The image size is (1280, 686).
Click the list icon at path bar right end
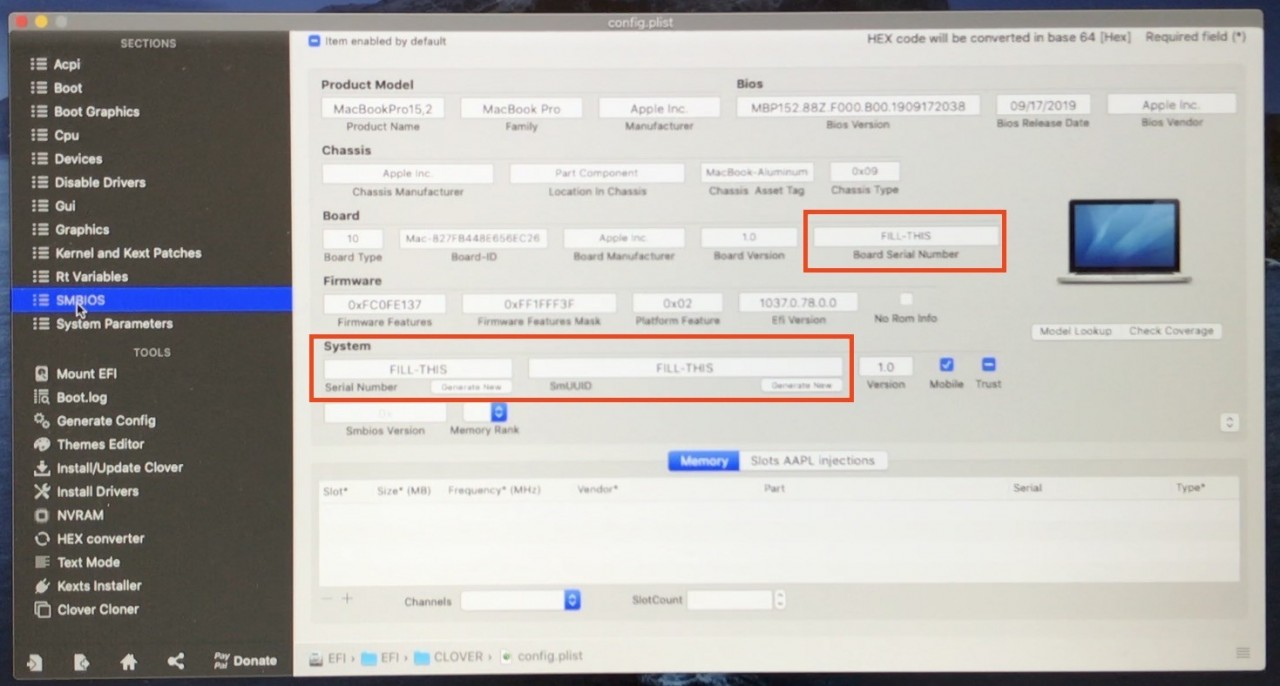1243,653
